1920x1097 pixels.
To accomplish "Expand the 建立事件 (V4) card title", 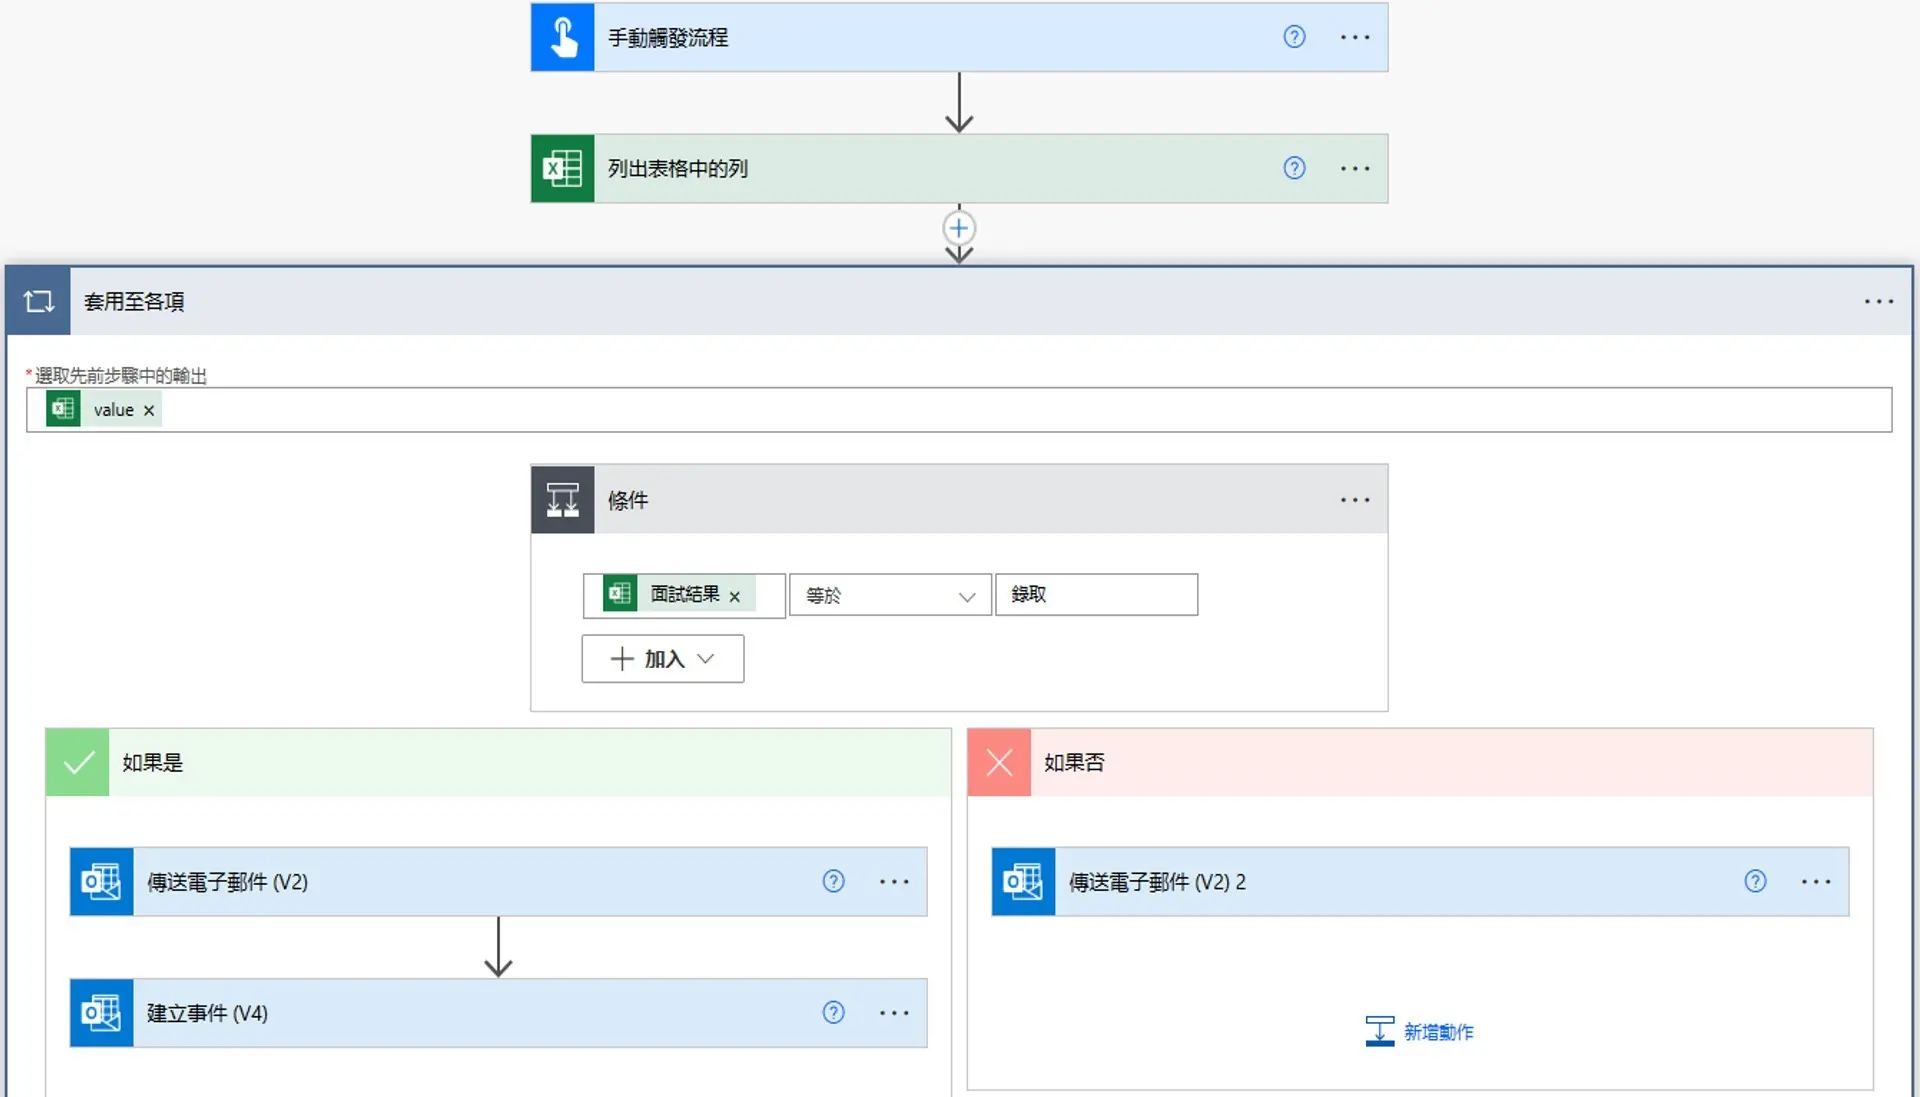I will pyautogui.click(x=207, y=1013).
